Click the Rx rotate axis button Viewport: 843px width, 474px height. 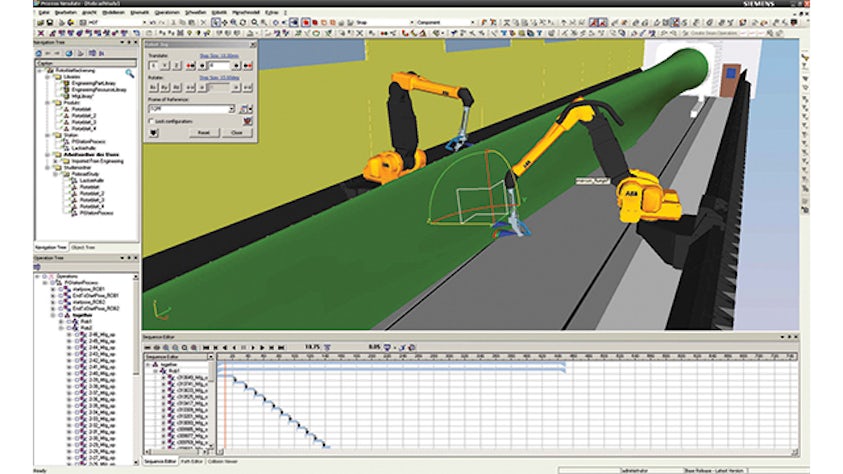click(x=154, y=87)
